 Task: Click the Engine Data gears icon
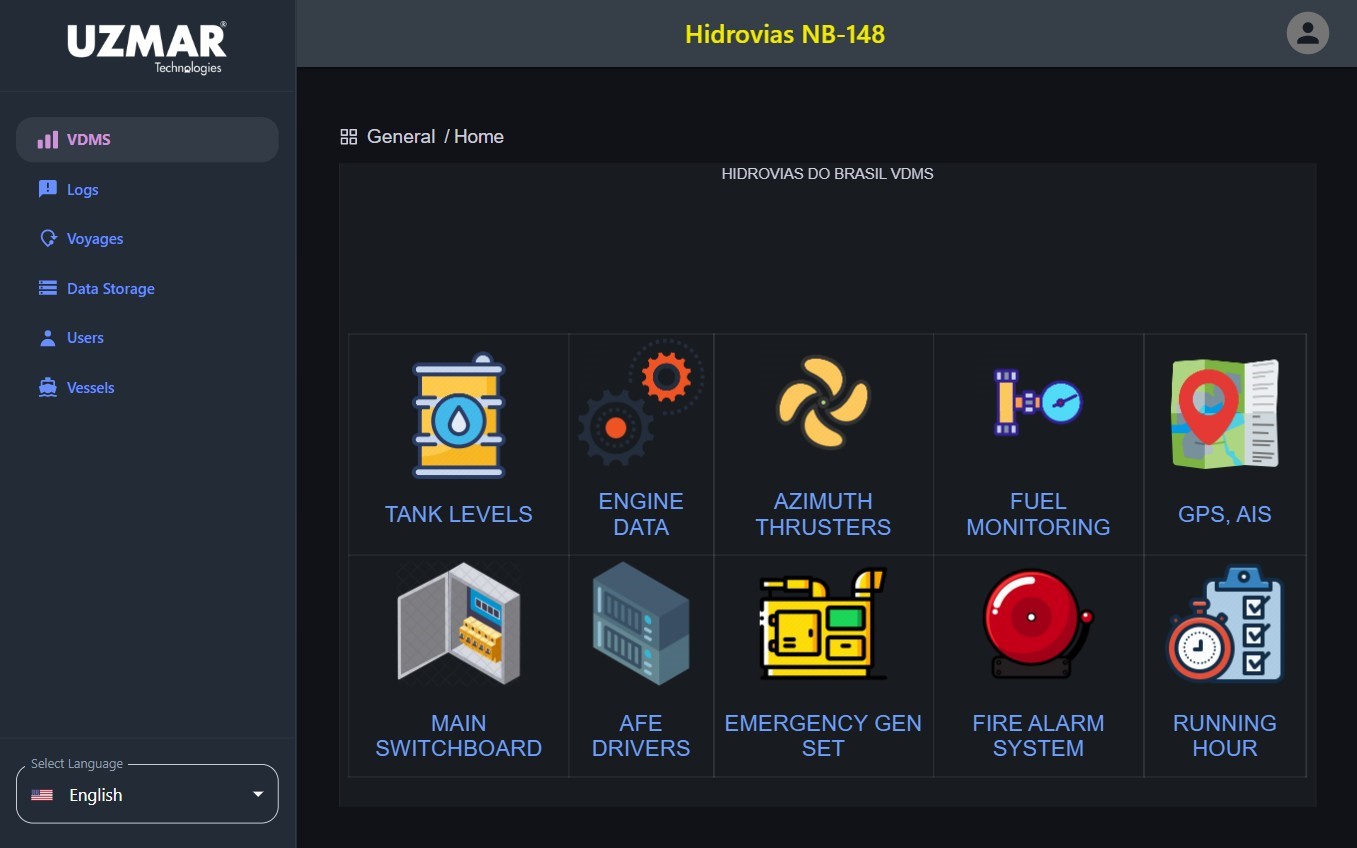[x=640, y=403]
